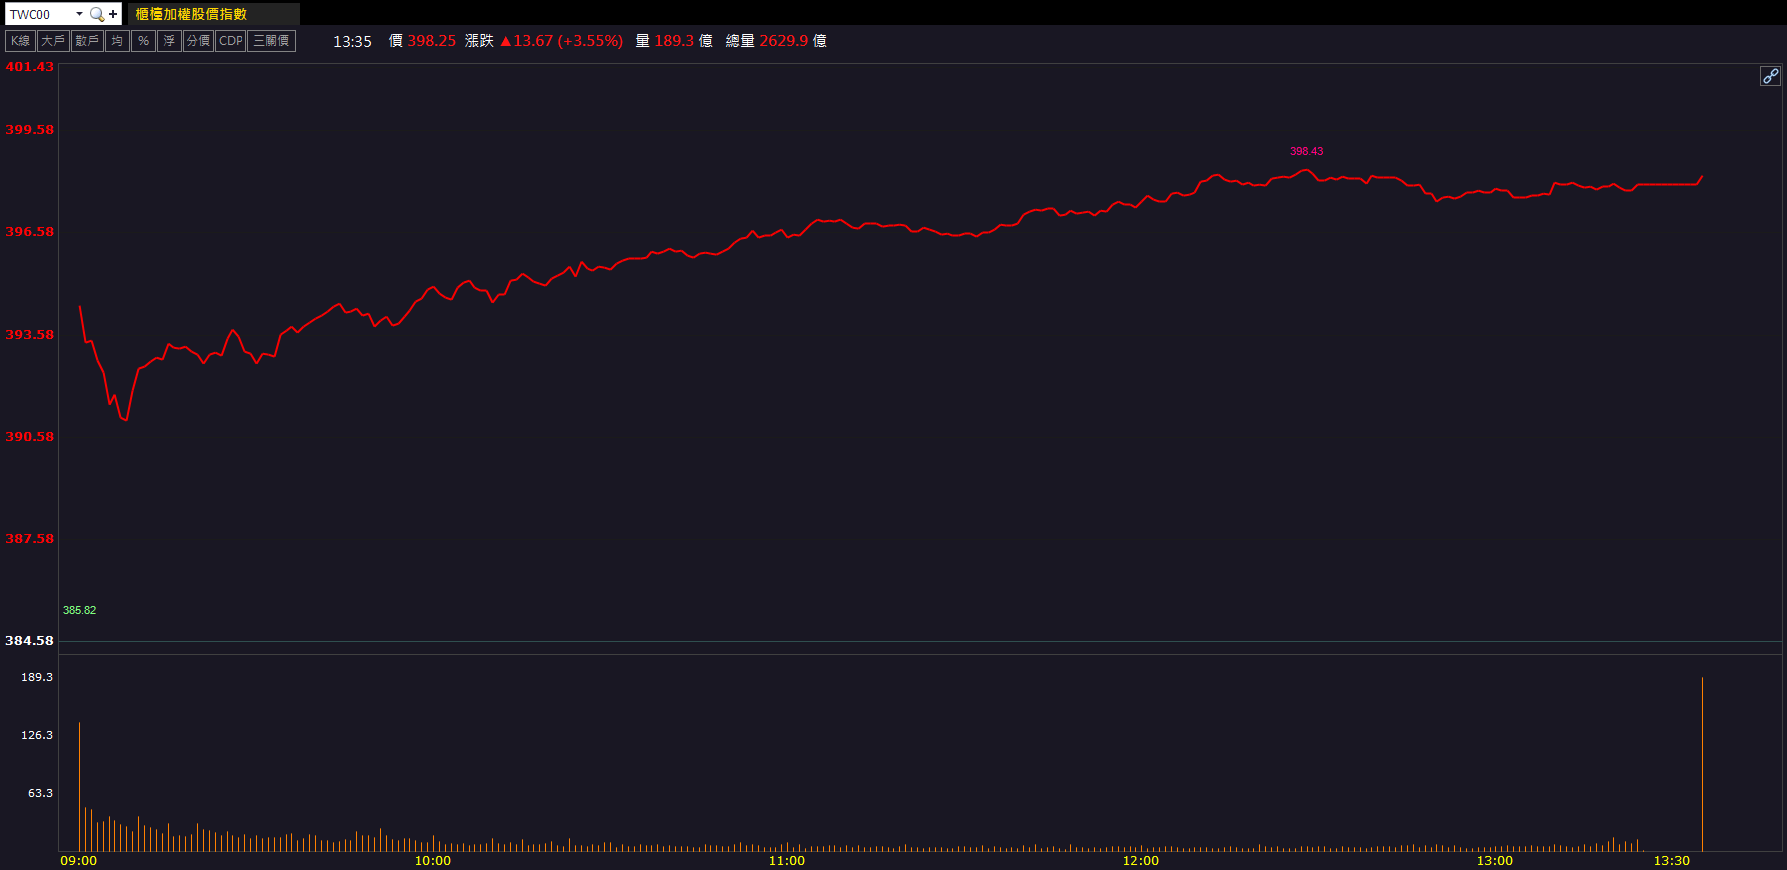Click the chain link icon at chart corner

click(1770, 76)
